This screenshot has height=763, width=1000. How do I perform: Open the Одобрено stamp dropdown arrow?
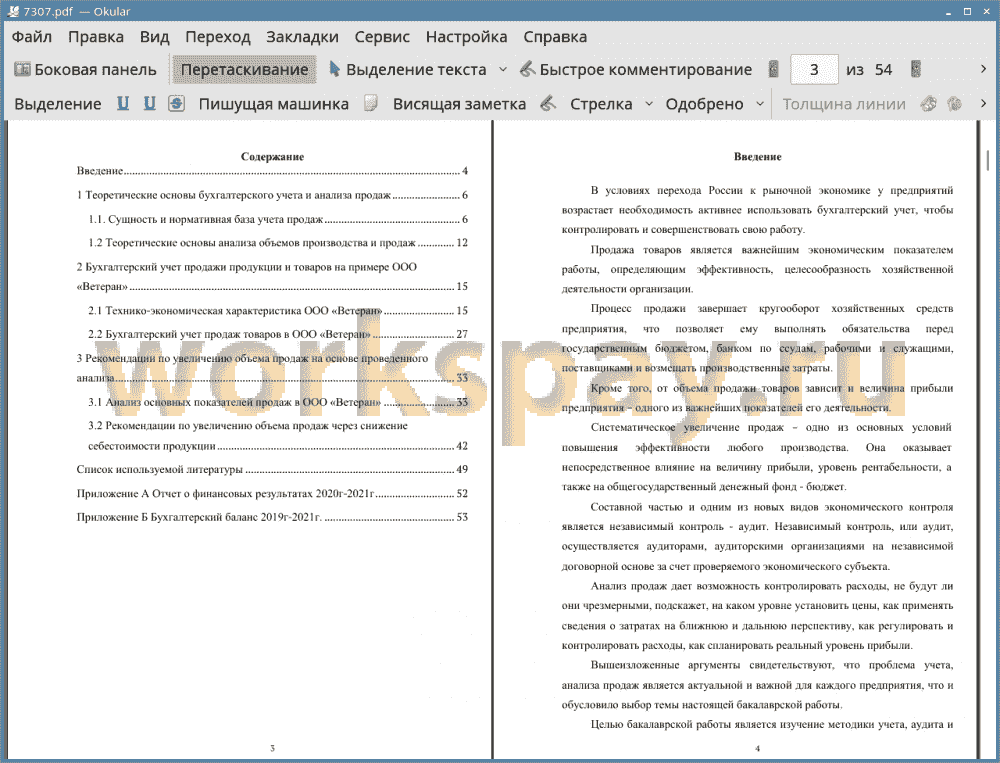[760, 103]
